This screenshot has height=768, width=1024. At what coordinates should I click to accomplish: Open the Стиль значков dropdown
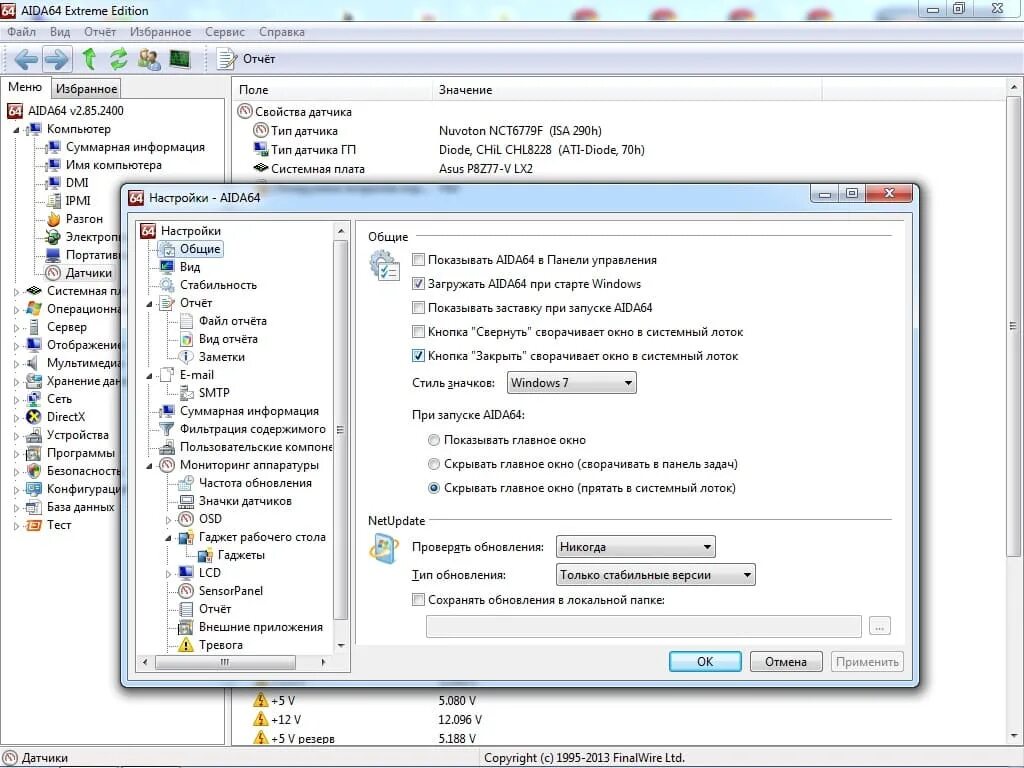pyautogui.click(x=571, y=383)
